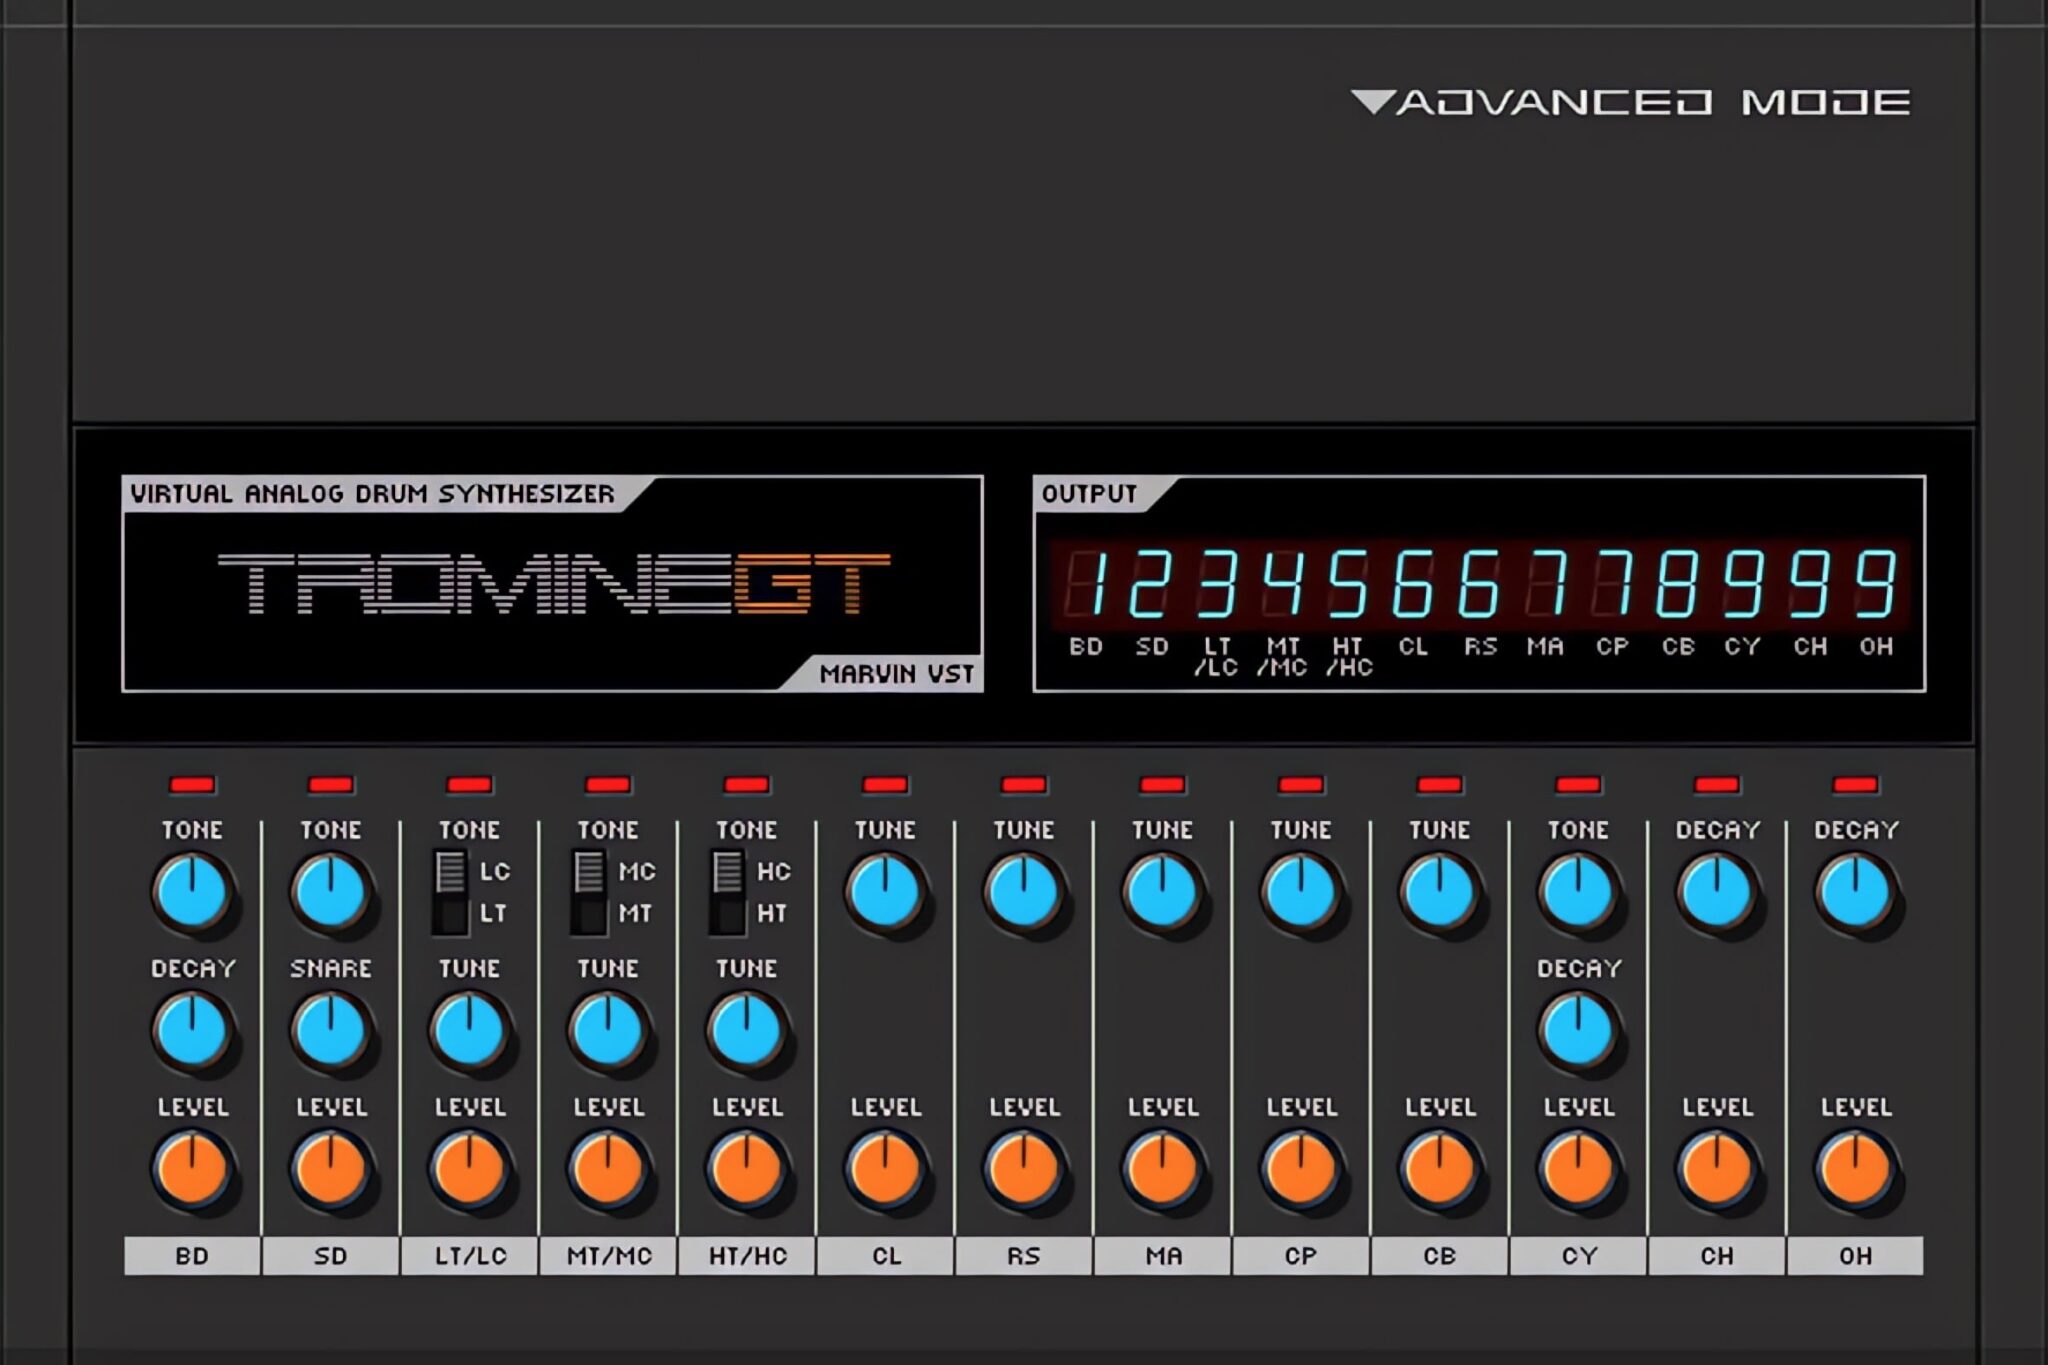
Task: Toggle the LC/LT switch
Action: (x=451, y=892)
